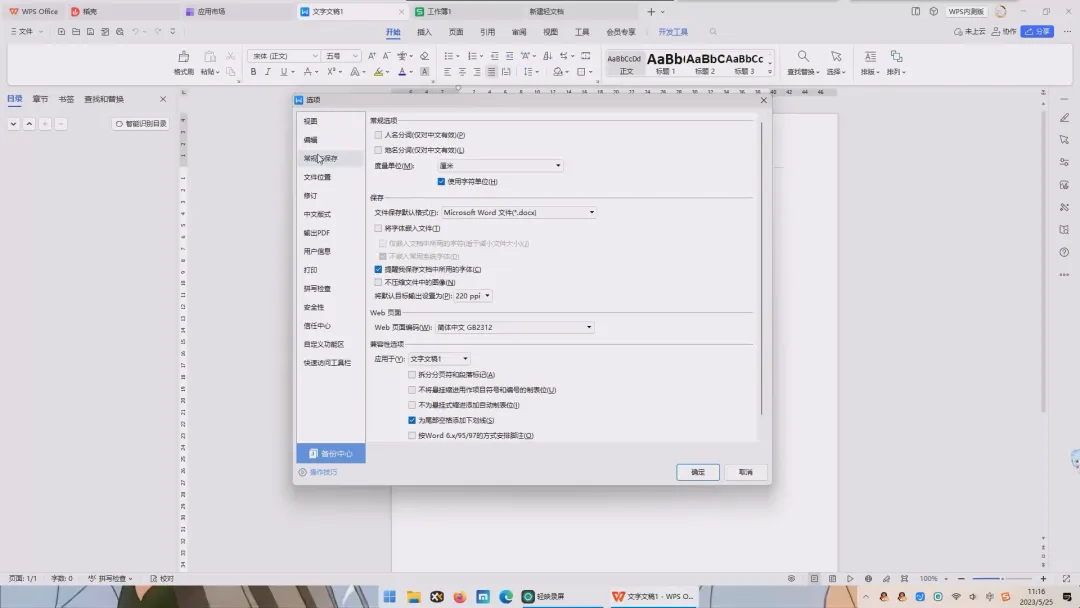Open the 应用于 文字文稿1 dropdown

click(439, 359)
